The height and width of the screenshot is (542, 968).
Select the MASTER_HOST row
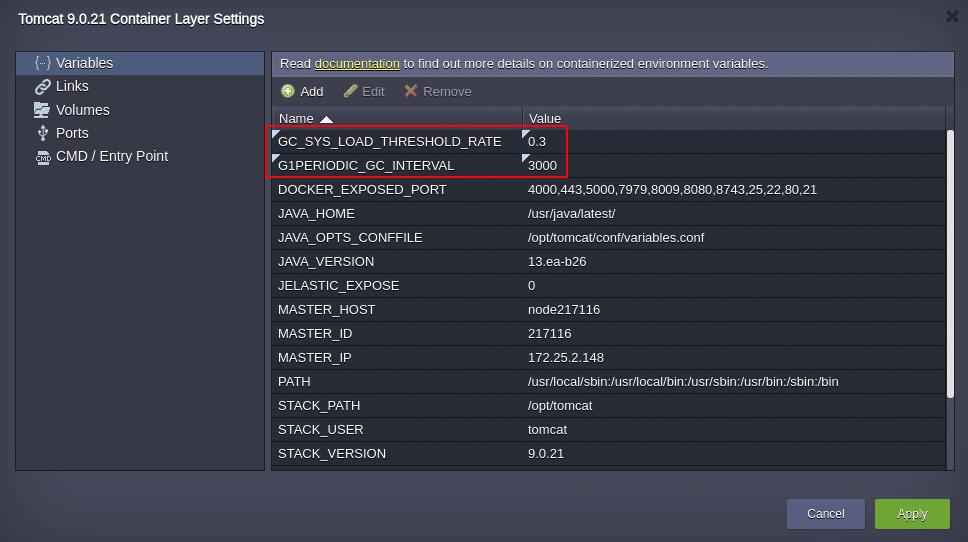tap(609, 310)
